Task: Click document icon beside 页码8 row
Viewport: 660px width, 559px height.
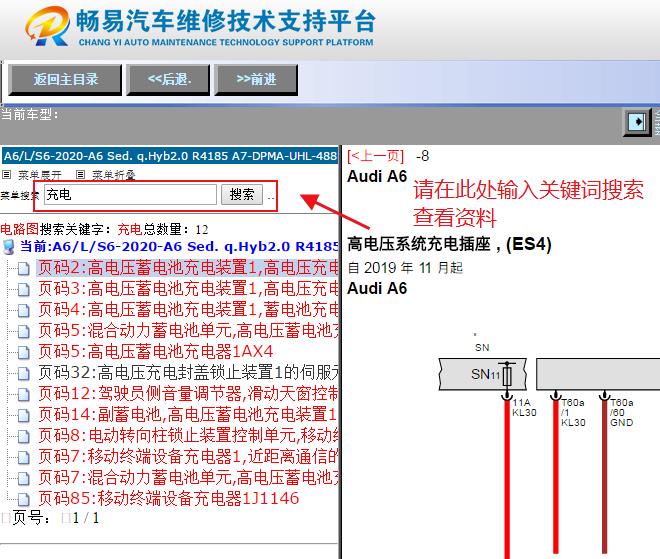Action: (24, 437)
